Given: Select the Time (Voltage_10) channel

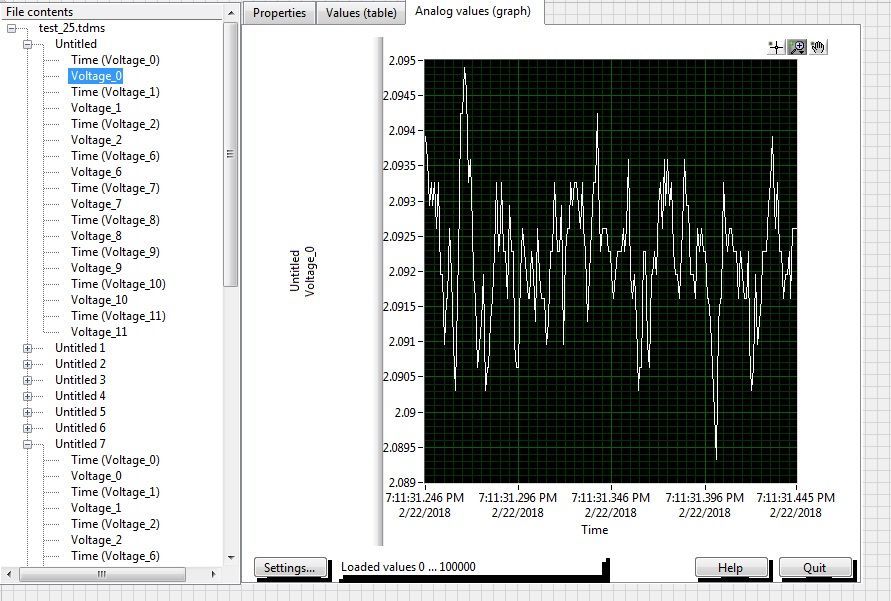Looking at the screenshot, I should tap(118, 283).
